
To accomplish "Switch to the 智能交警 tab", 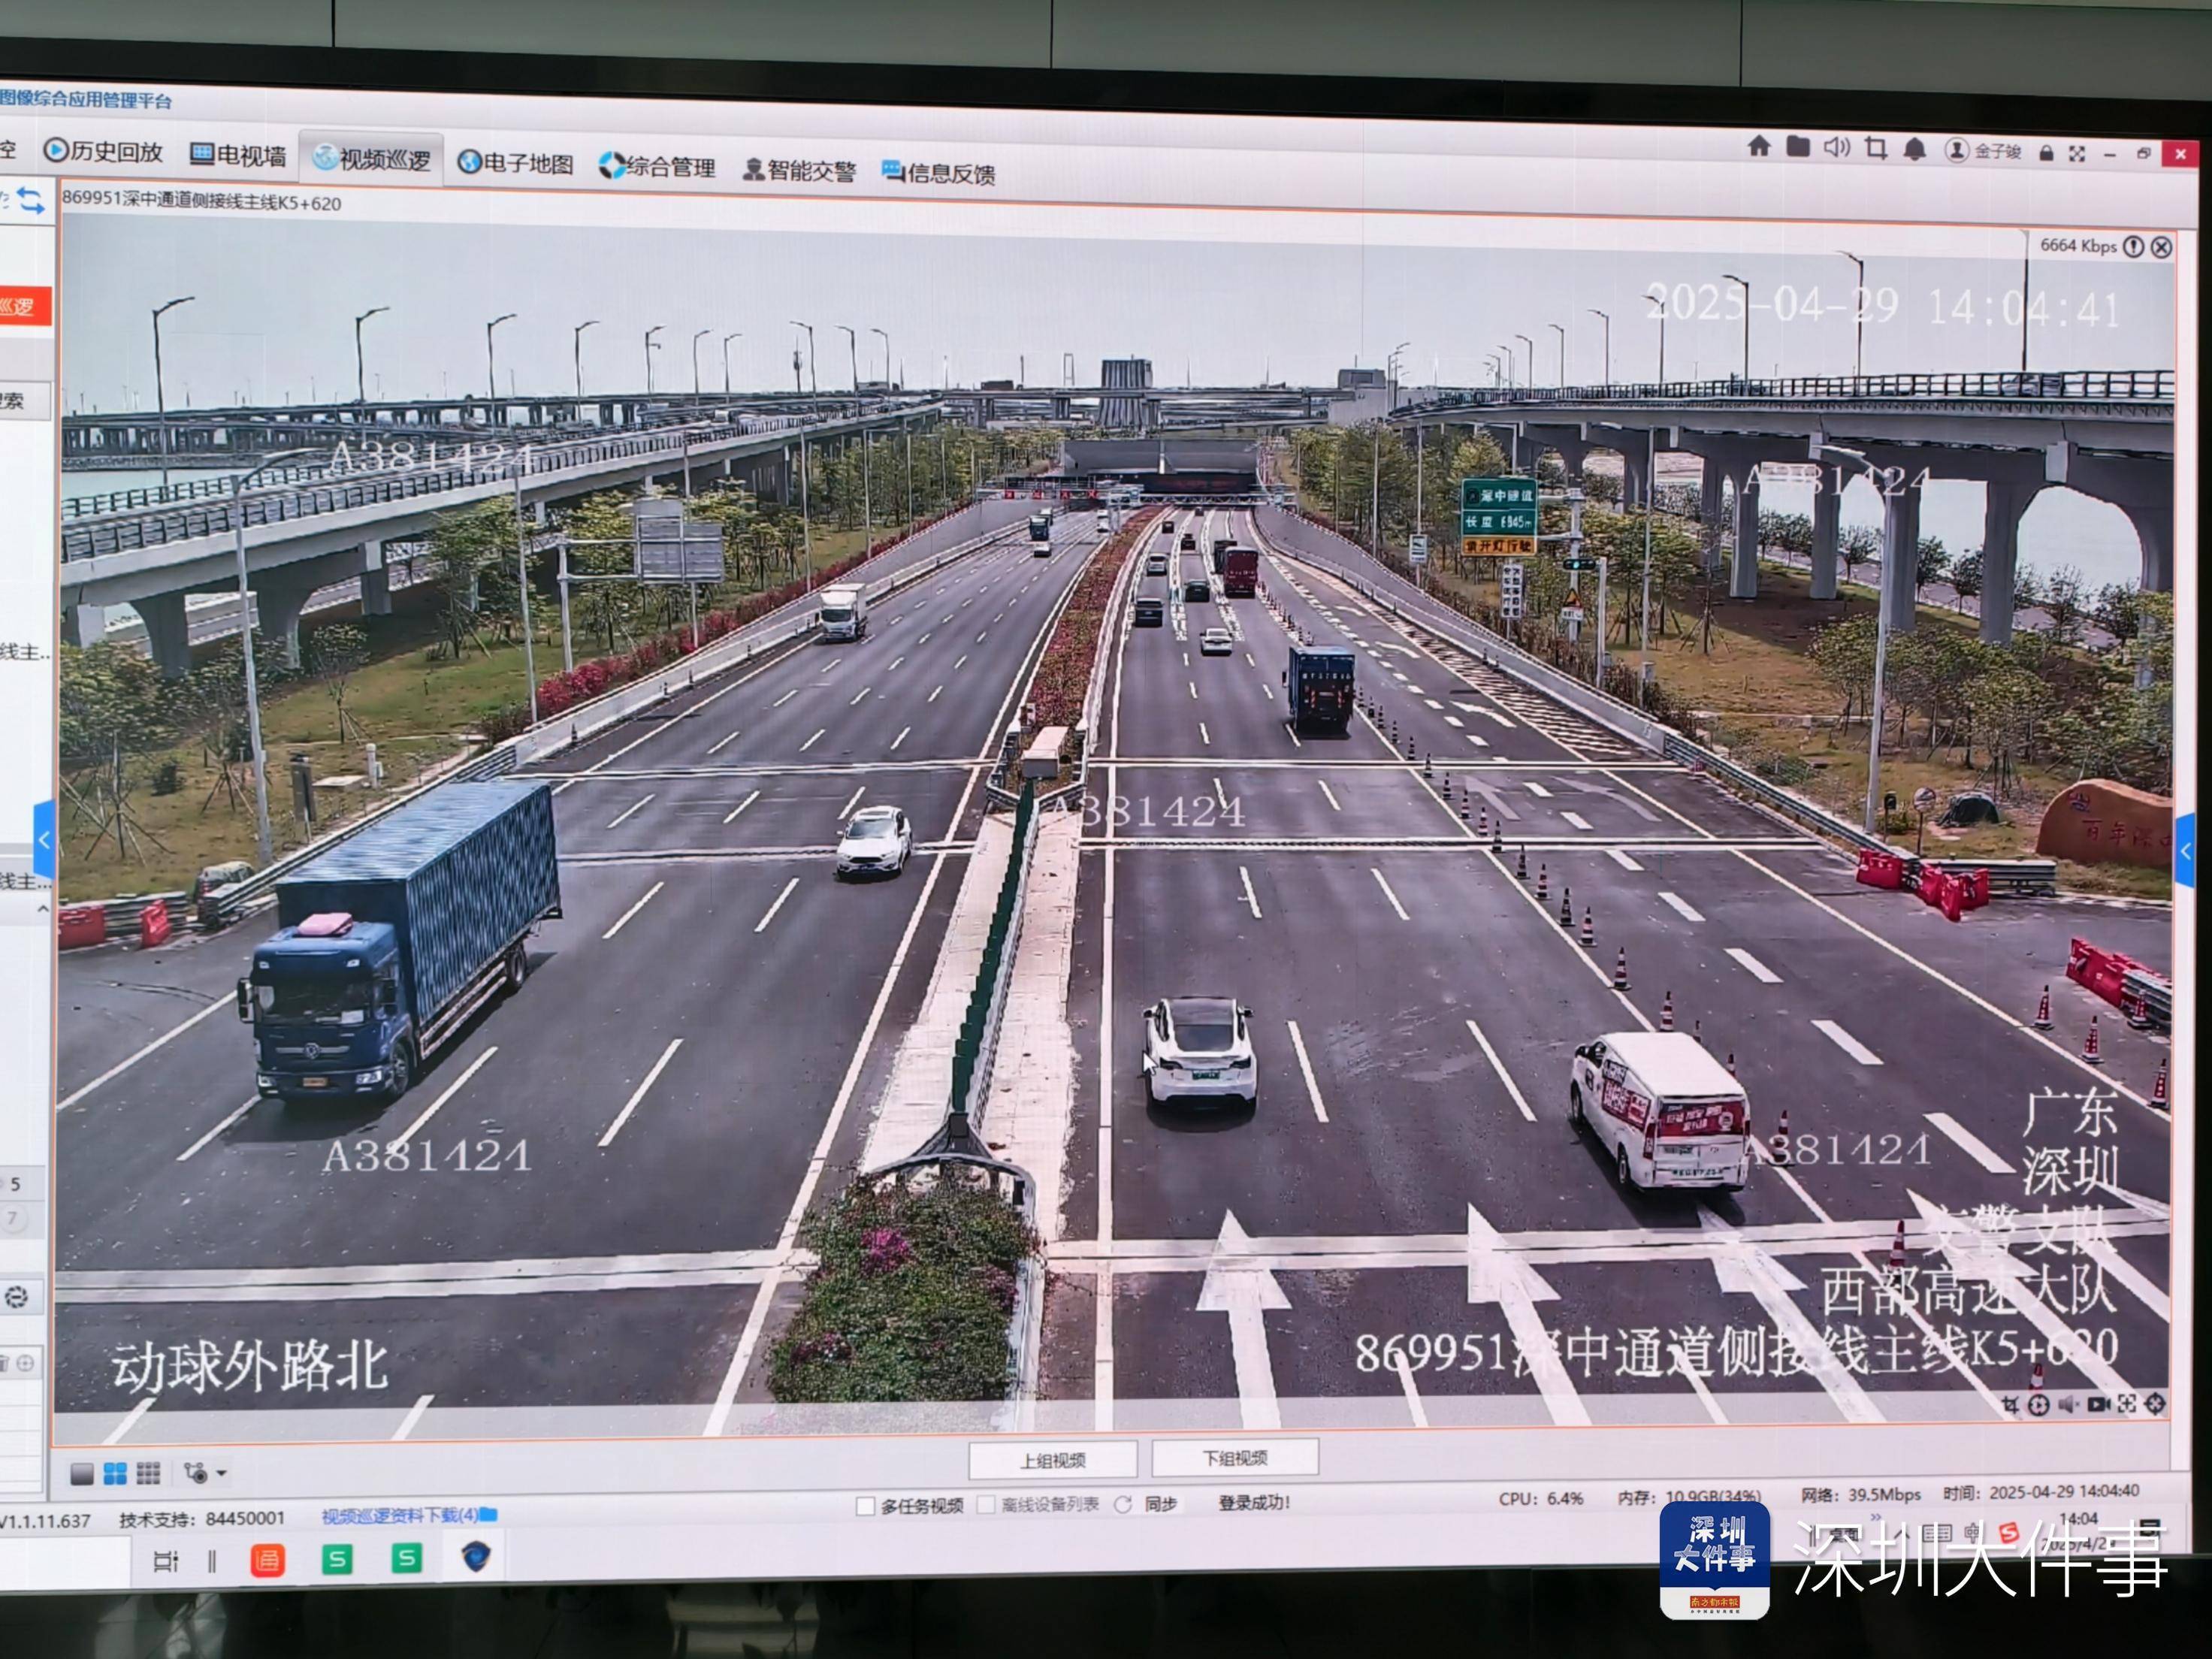I will (799, 170).
